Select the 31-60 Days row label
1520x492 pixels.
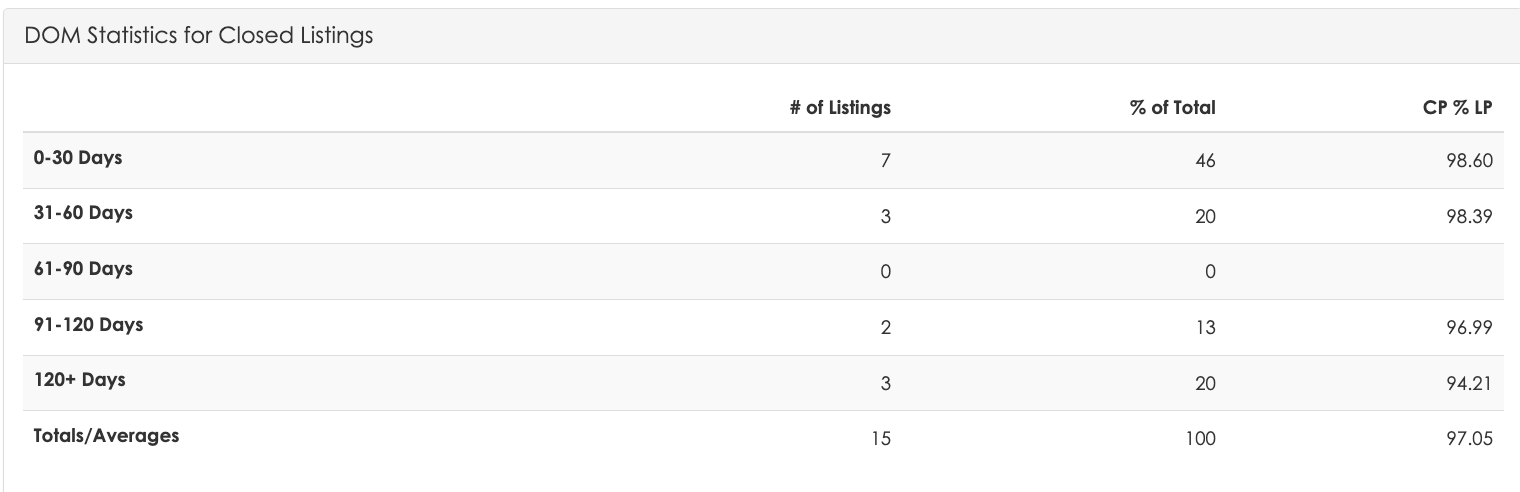click(83, 213)
